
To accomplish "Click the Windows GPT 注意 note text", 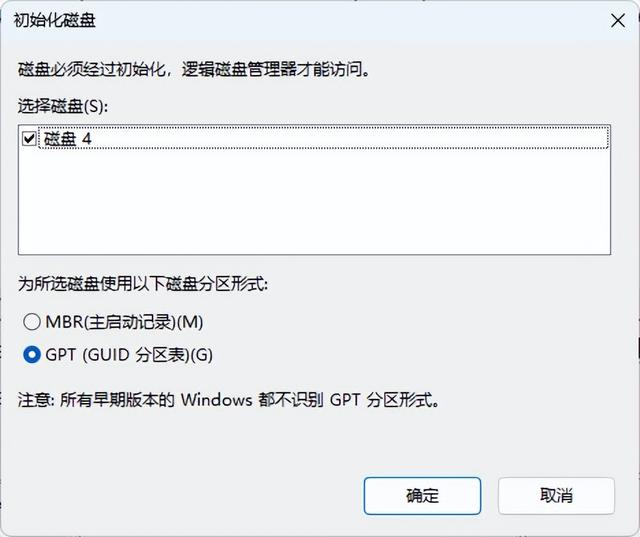I will click(x=229, y=399).
